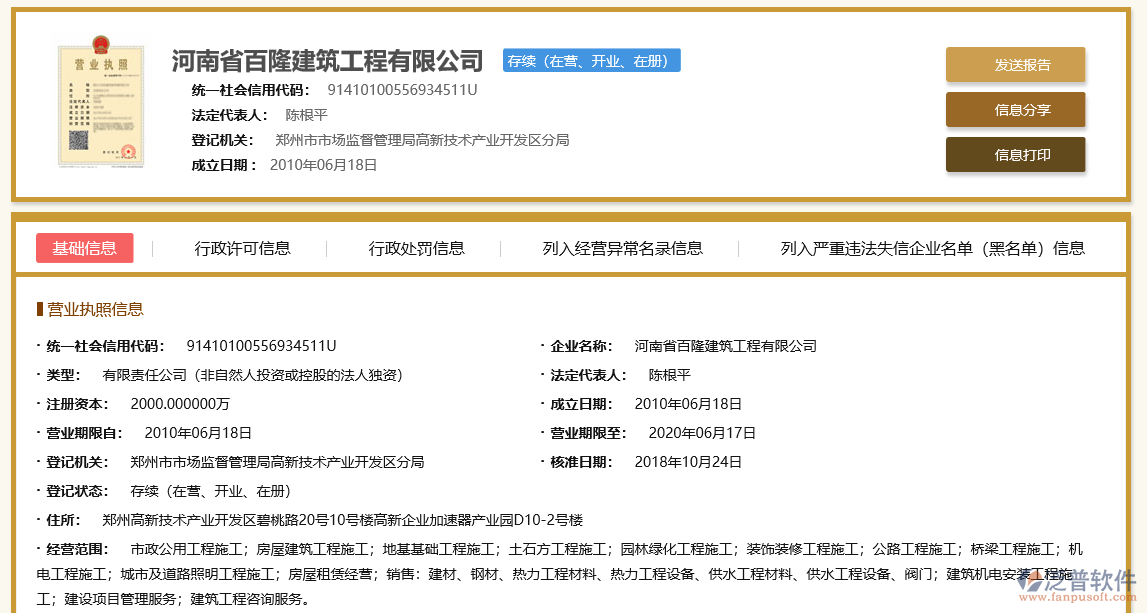Click the QR code on the business license

[79, 138]
